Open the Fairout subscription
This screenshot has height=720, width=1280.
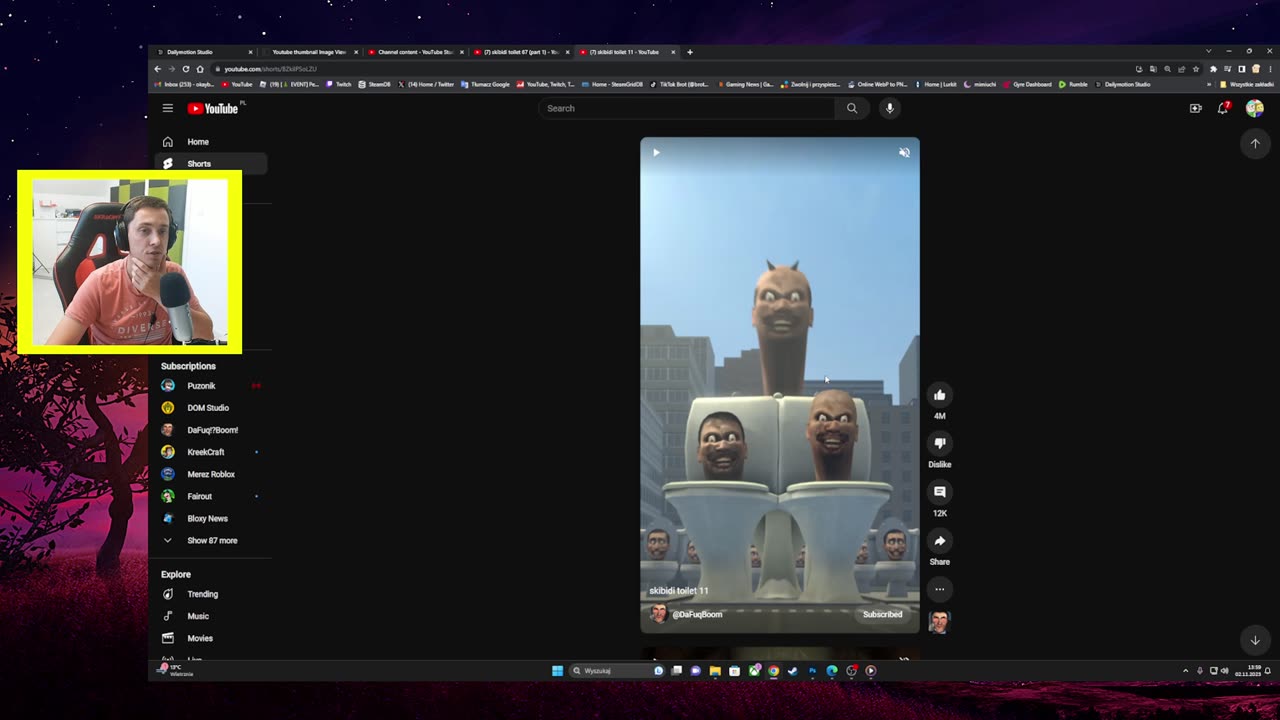click(210, 496)
